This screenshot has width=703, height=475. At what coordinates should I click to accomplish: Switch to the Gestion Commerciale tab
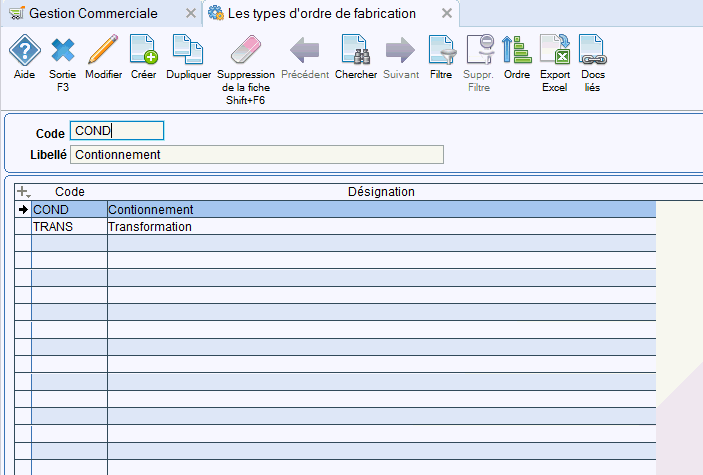point(93,13)
